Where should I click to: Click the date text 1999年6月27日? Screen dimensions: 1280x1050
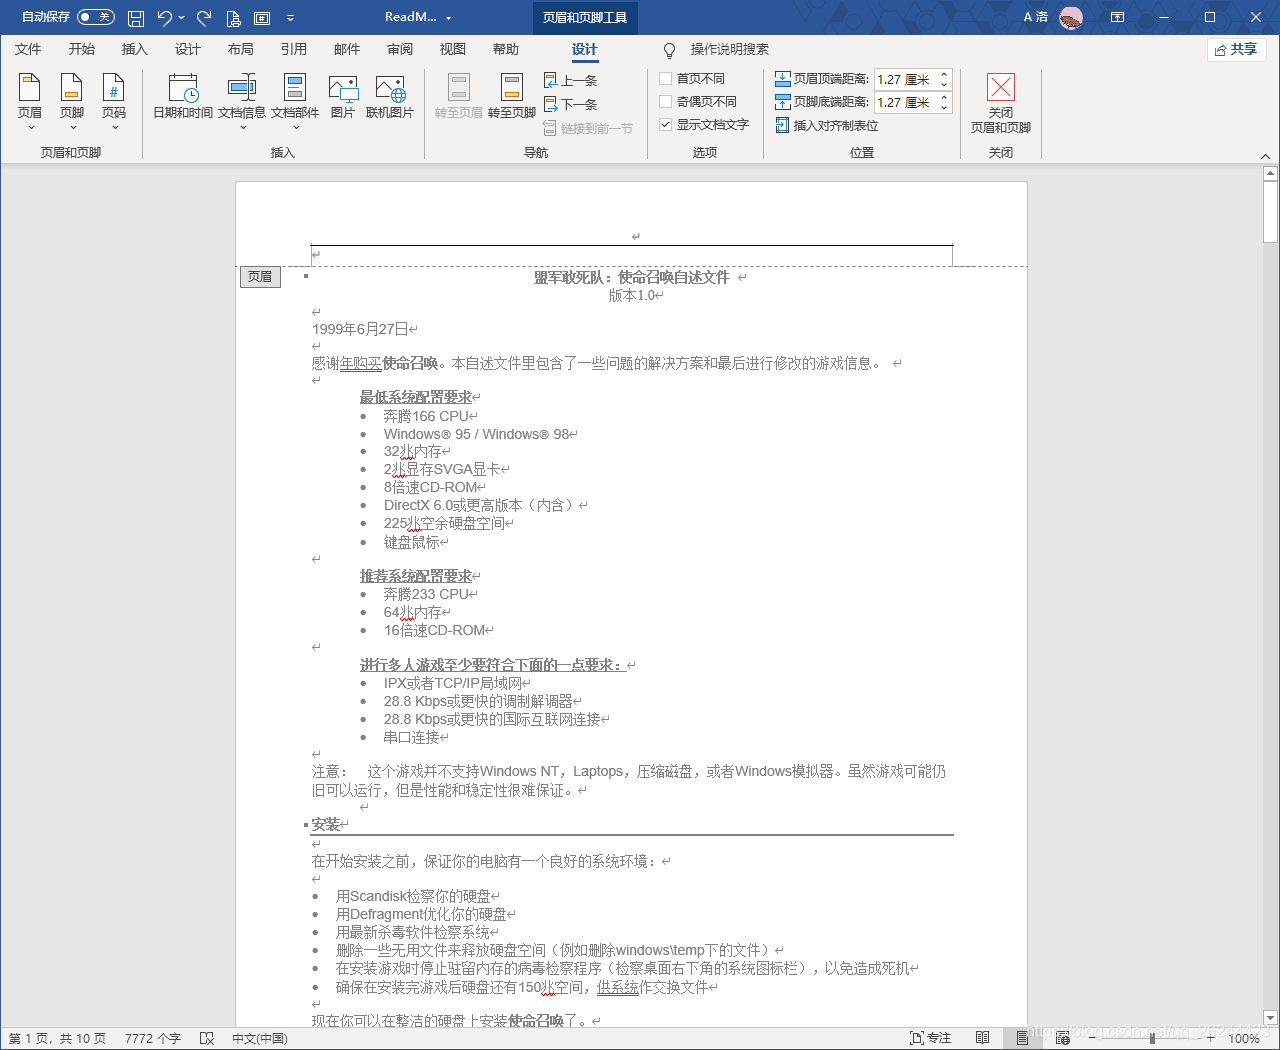click(x=360, y=328)
